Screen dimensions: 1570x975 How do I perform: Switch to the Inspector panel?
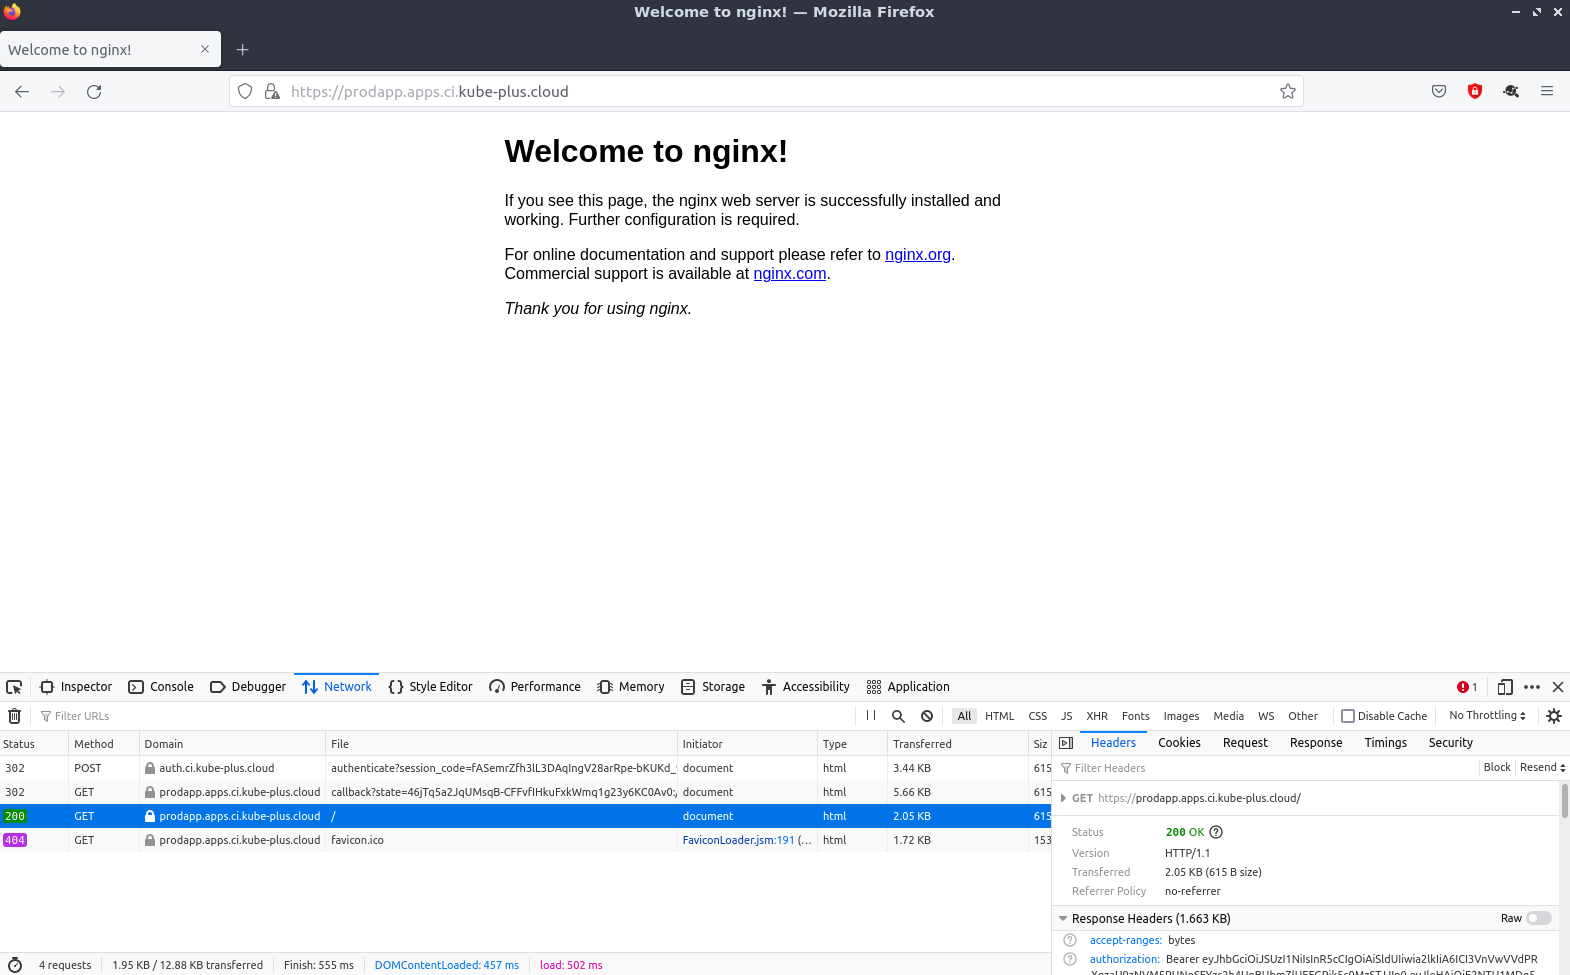click(76, 687)
